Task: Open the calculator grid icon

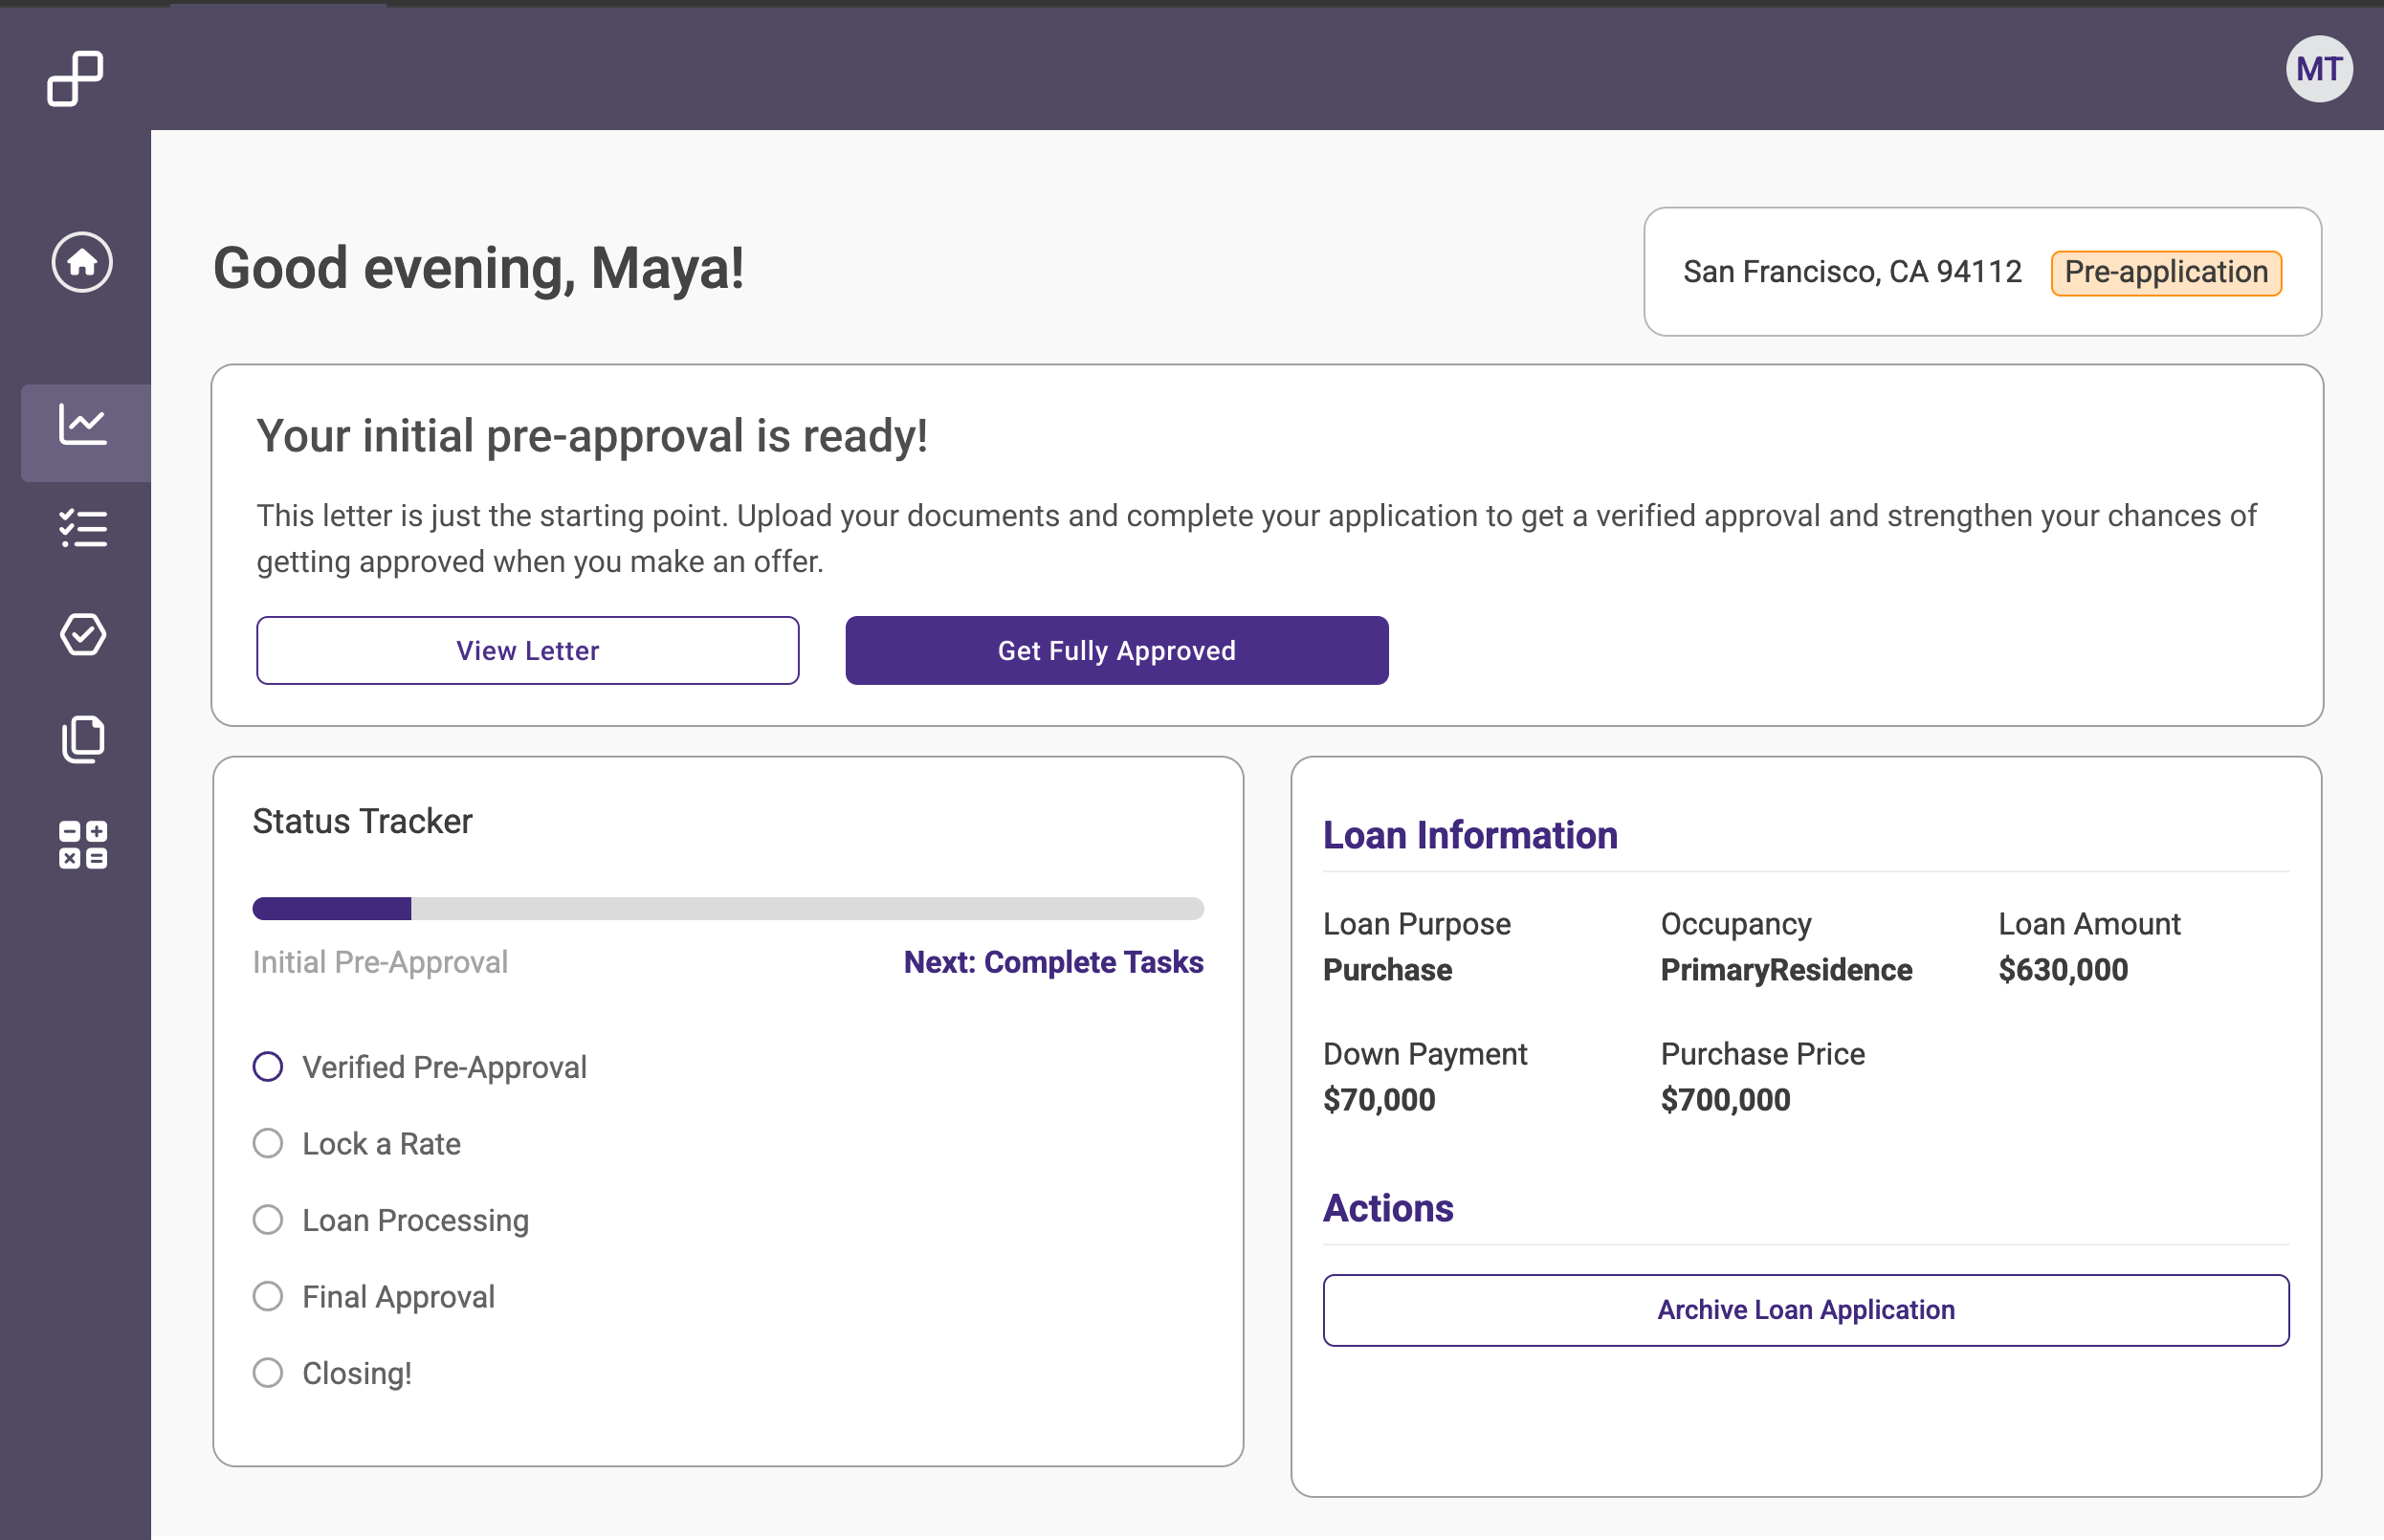Action: point(83,845)
